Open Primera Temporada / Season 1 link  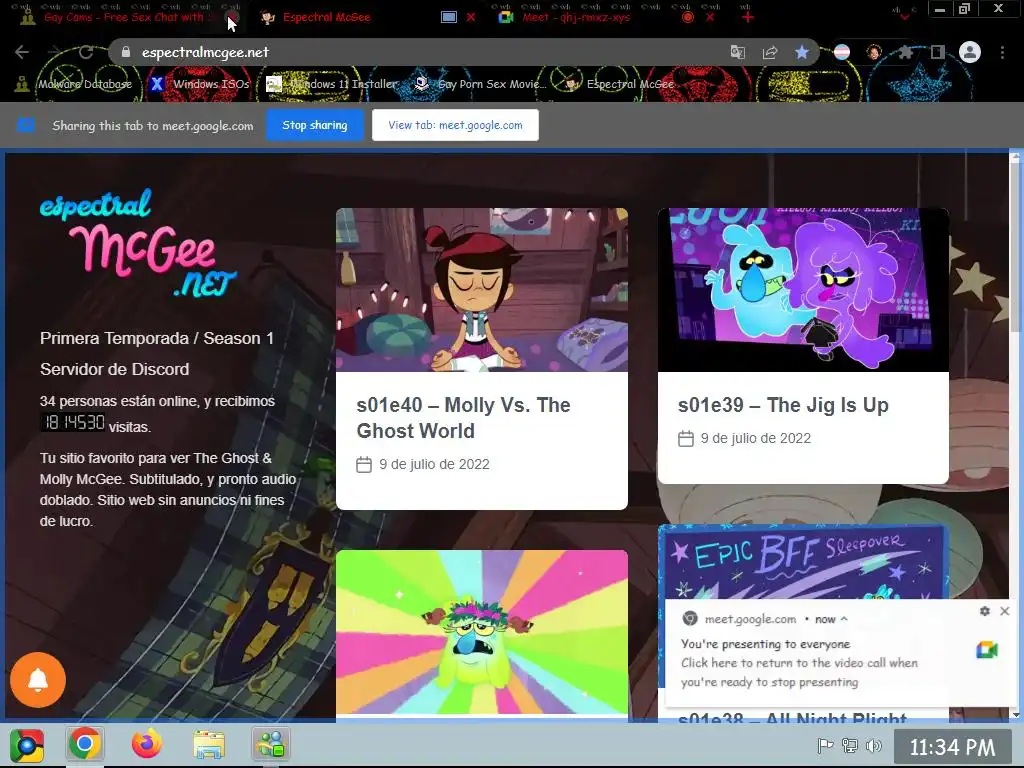click(x=157, y=338)
